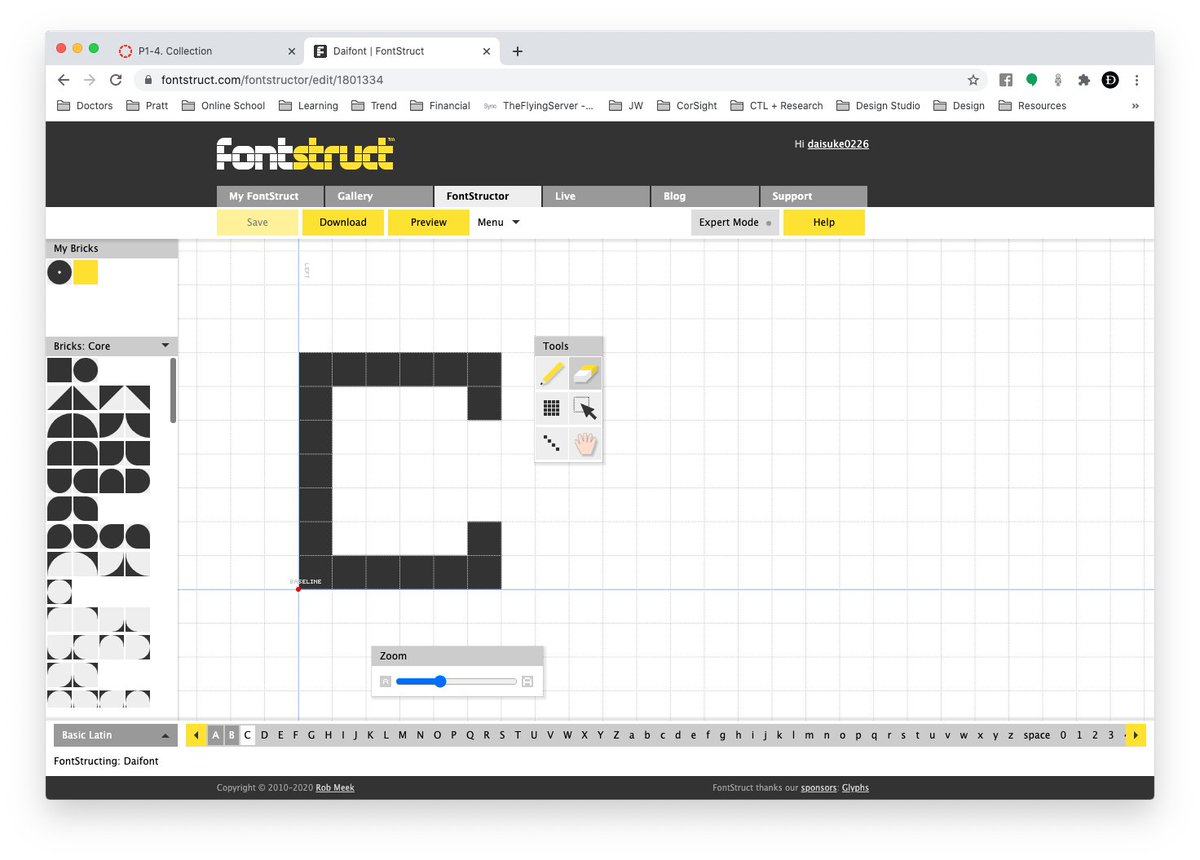The image size is (1200, 860).
Task: Click the FontStruct logo
Action: coord(305,153)
